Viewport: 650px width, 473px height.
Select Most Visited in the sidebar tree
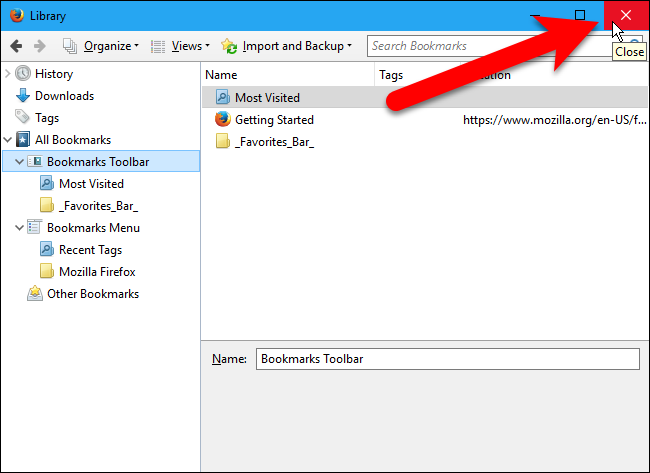tap(91, 184)
